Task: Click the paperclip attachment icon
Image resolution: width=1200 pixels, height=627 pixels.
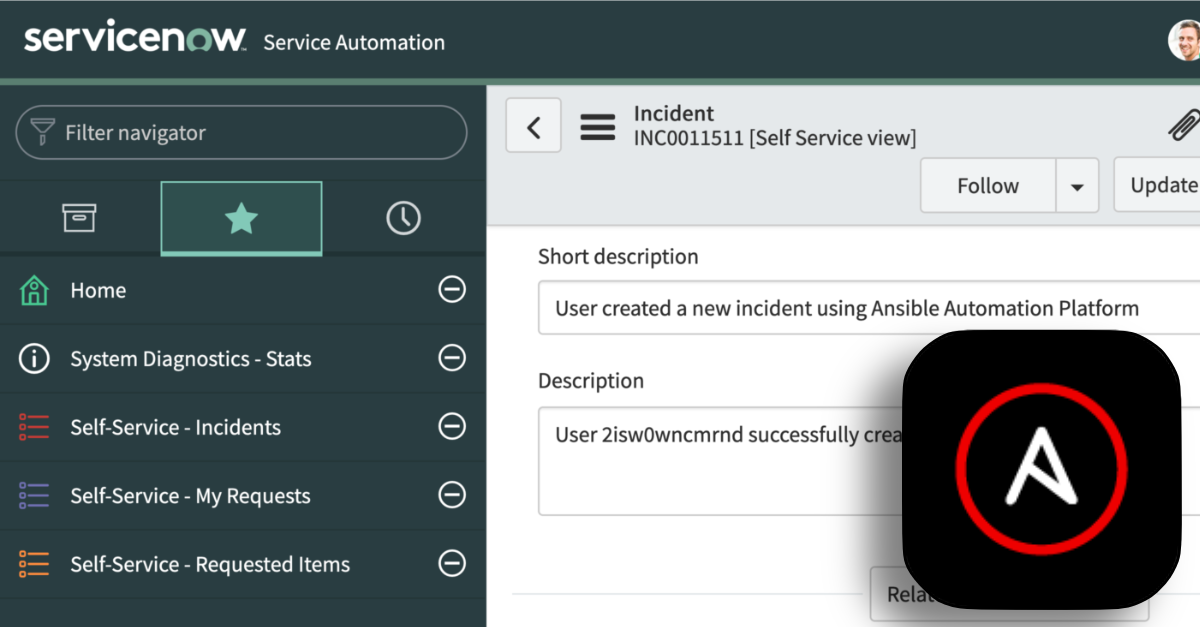Action: [1184, 126]
